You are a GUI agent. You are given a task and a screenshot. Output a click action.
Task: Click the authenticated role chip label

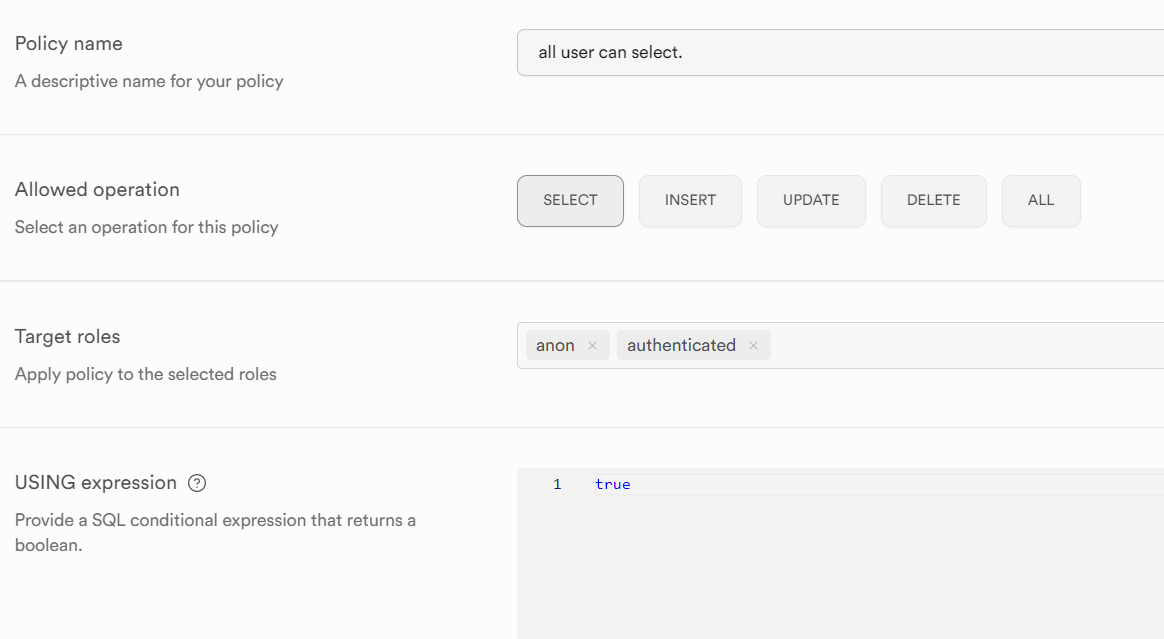coord(681,346)
